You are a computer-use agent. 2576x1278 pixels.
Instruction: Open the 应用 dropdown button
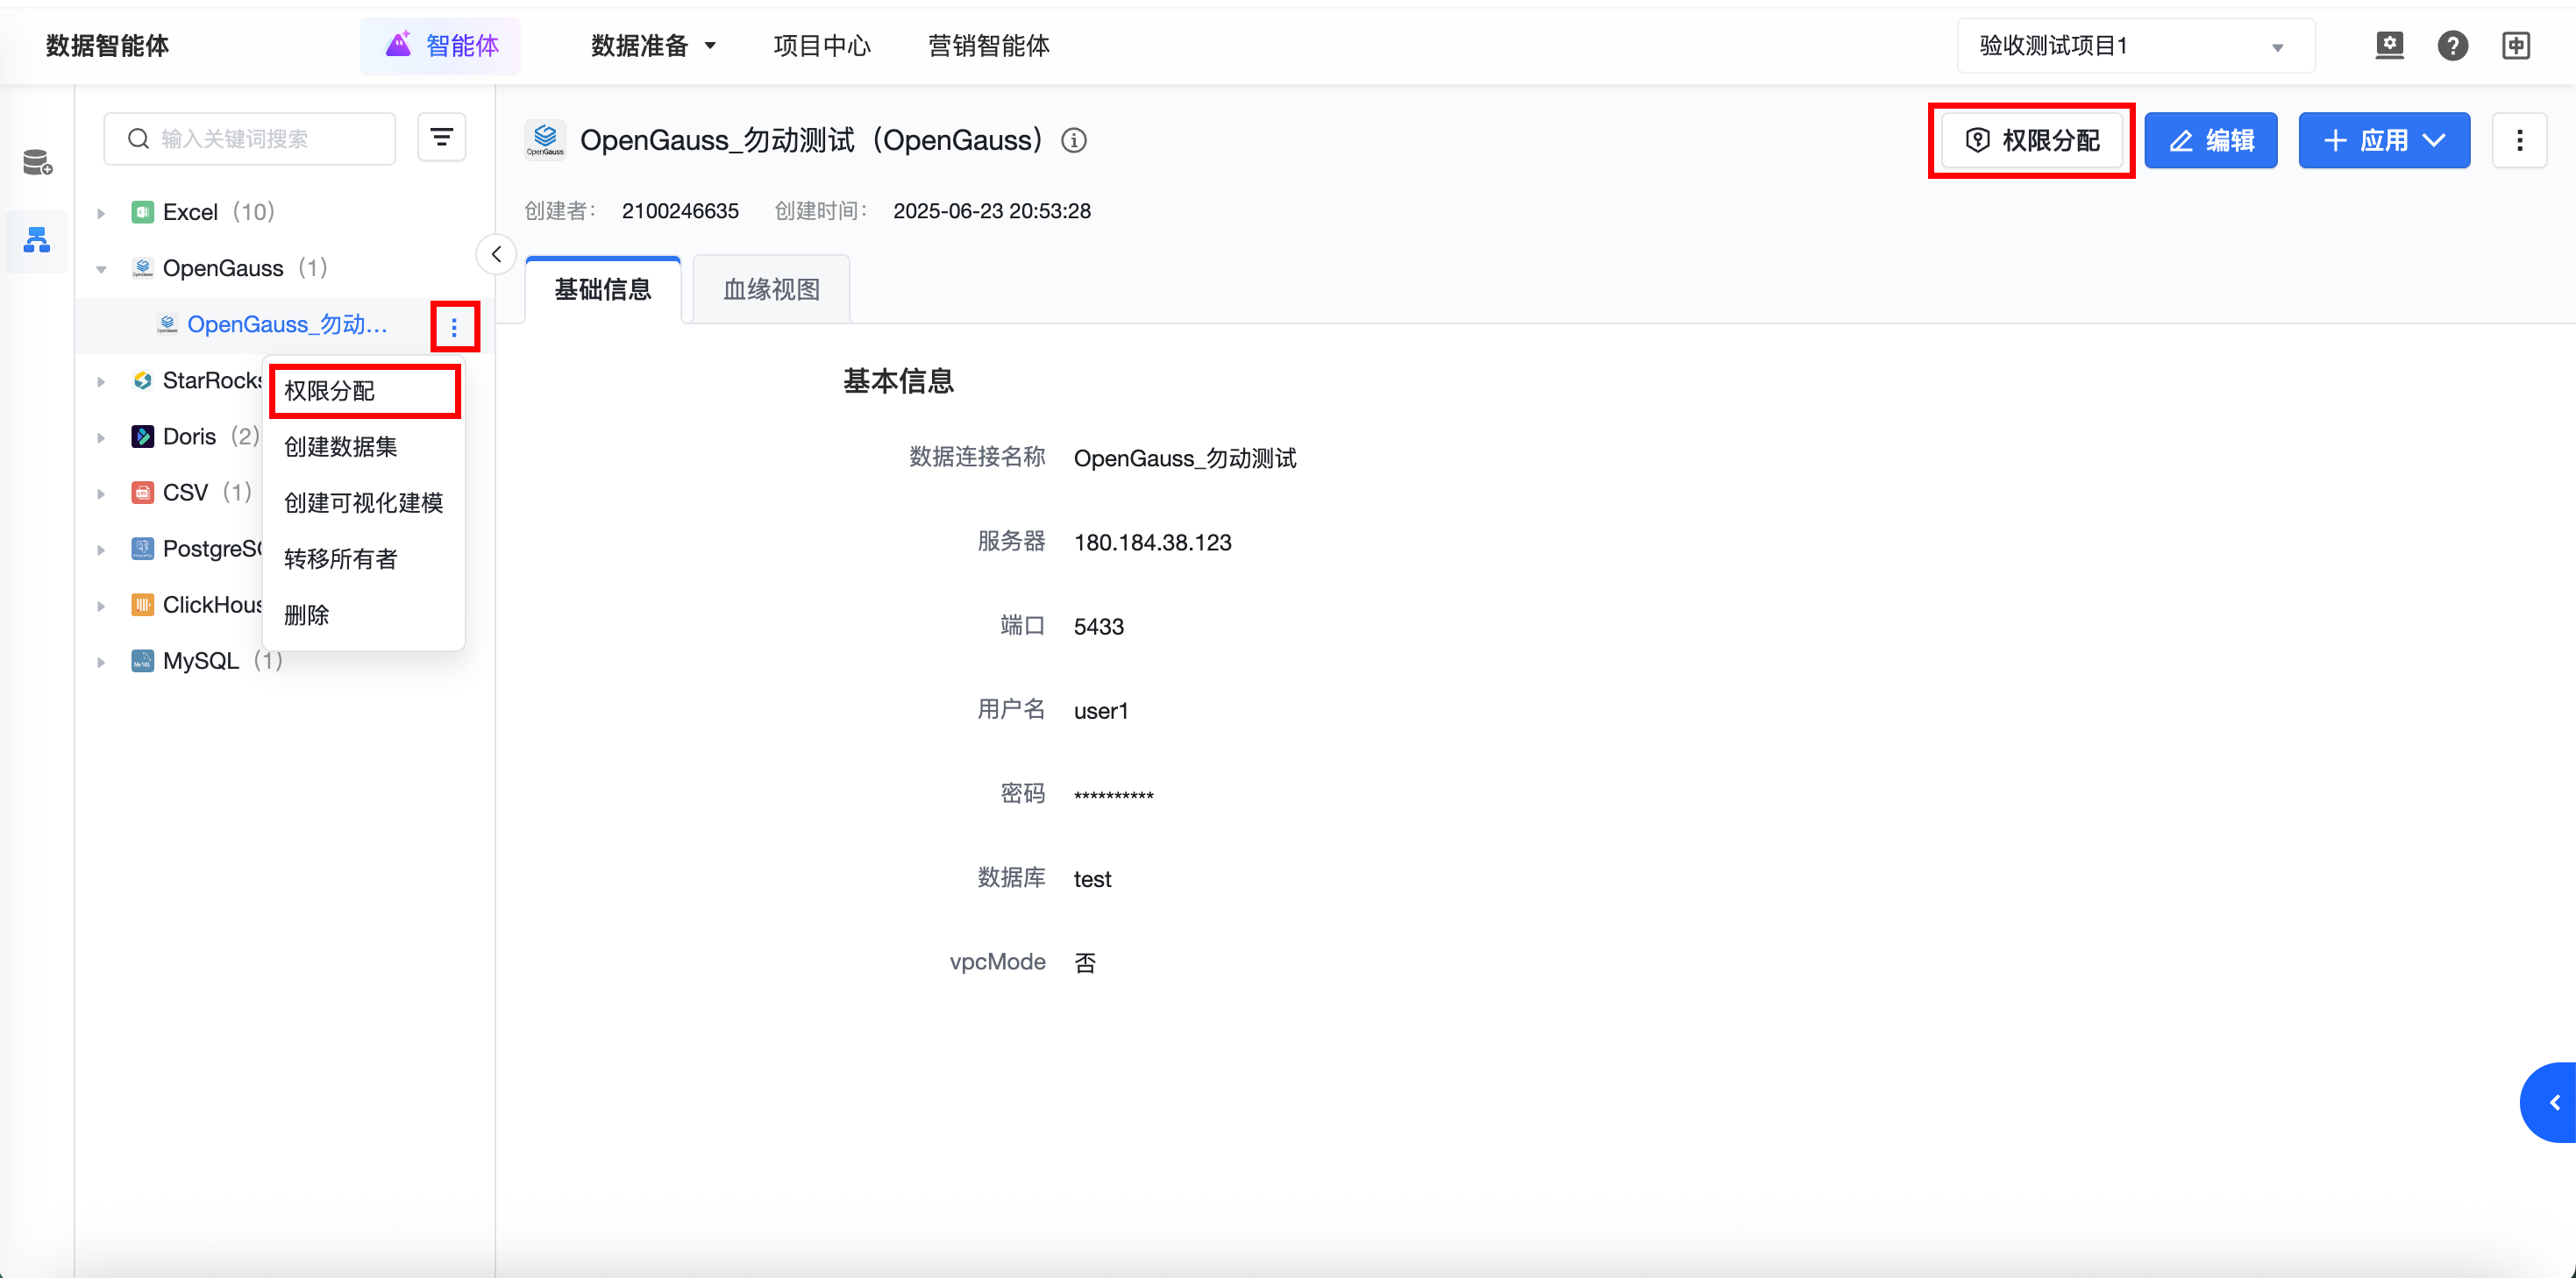pos(2383,141)
